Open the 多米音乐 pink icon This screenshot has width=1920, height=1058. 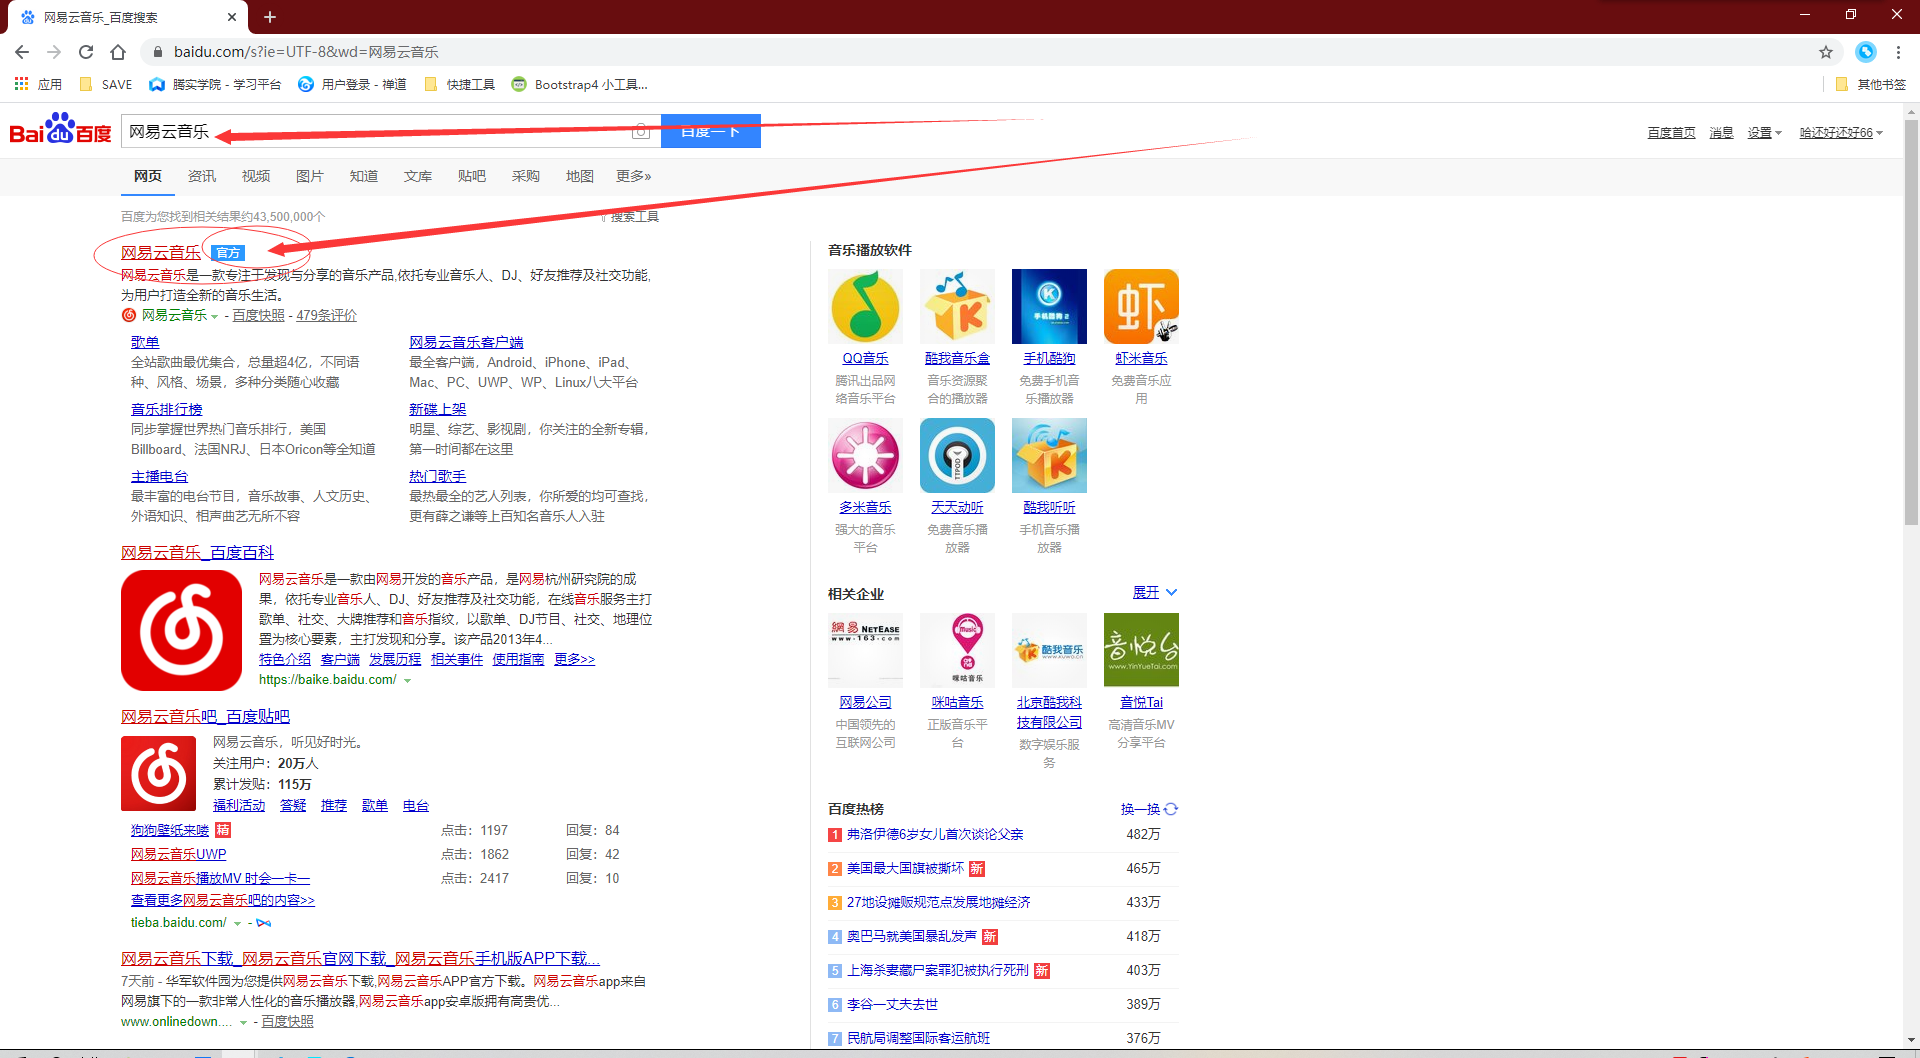click(x=865, y=455)
